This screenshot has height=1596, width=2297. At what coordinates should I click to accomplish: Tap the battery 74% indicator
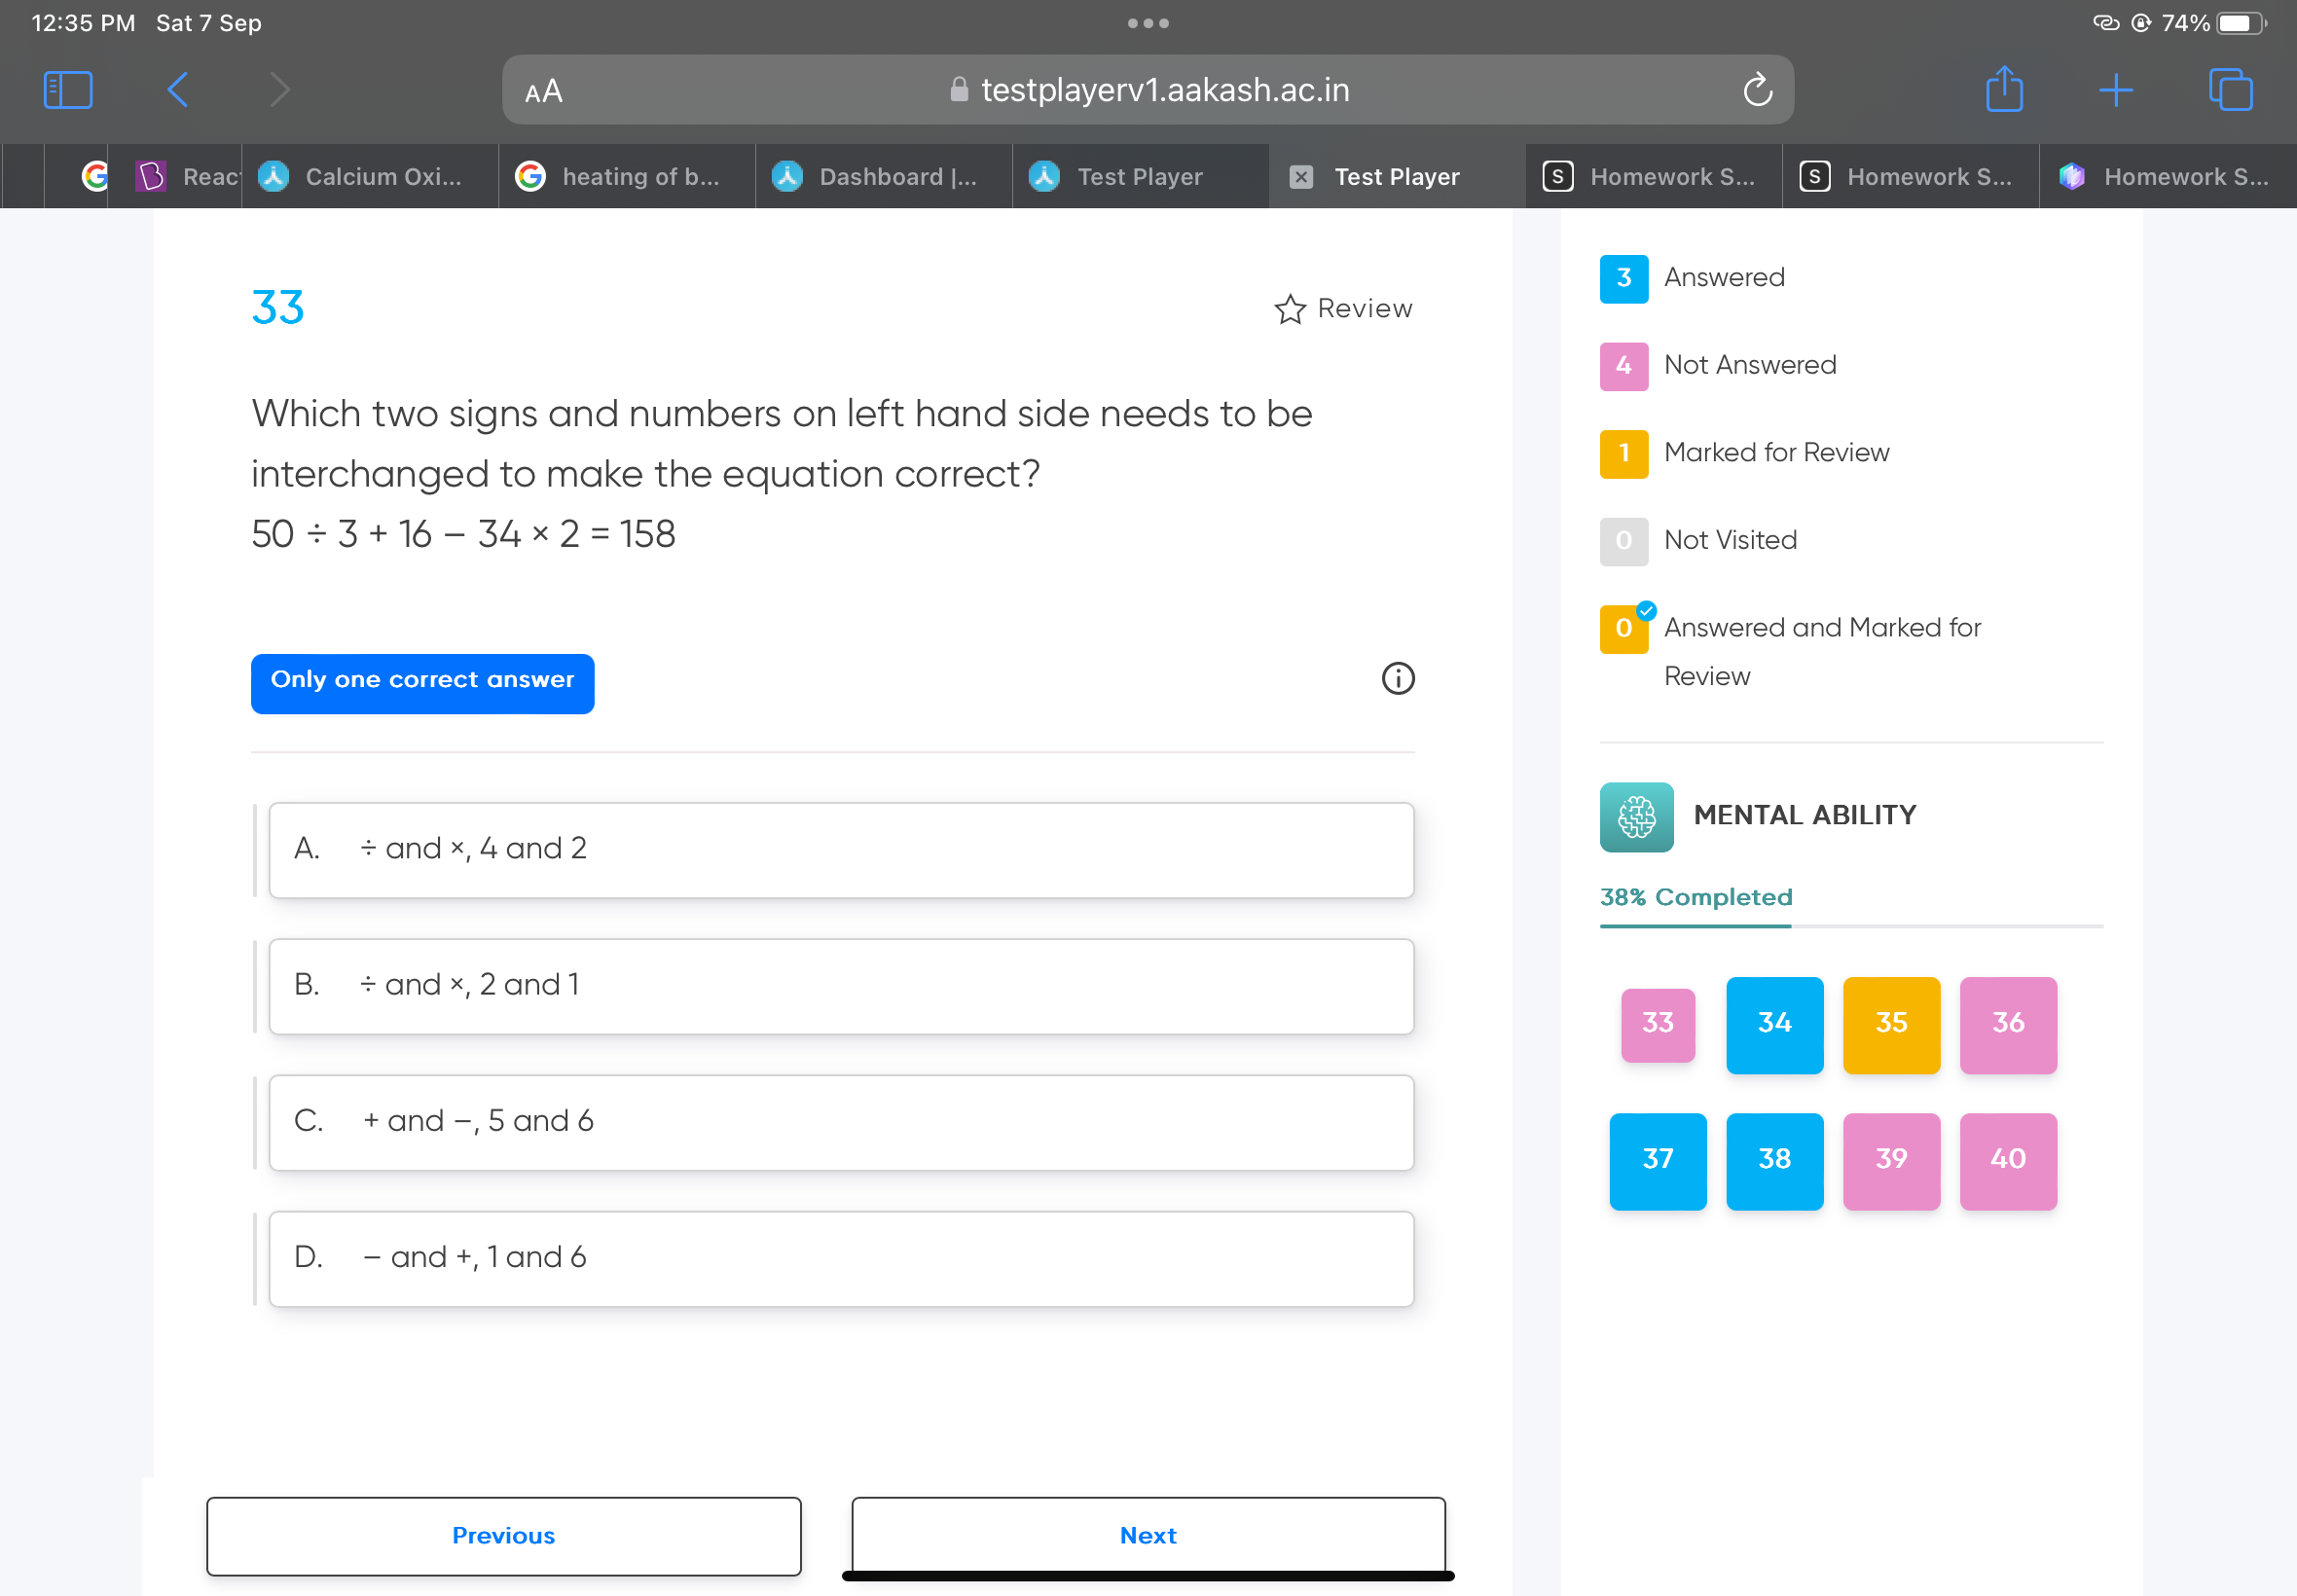(2213, 23)
